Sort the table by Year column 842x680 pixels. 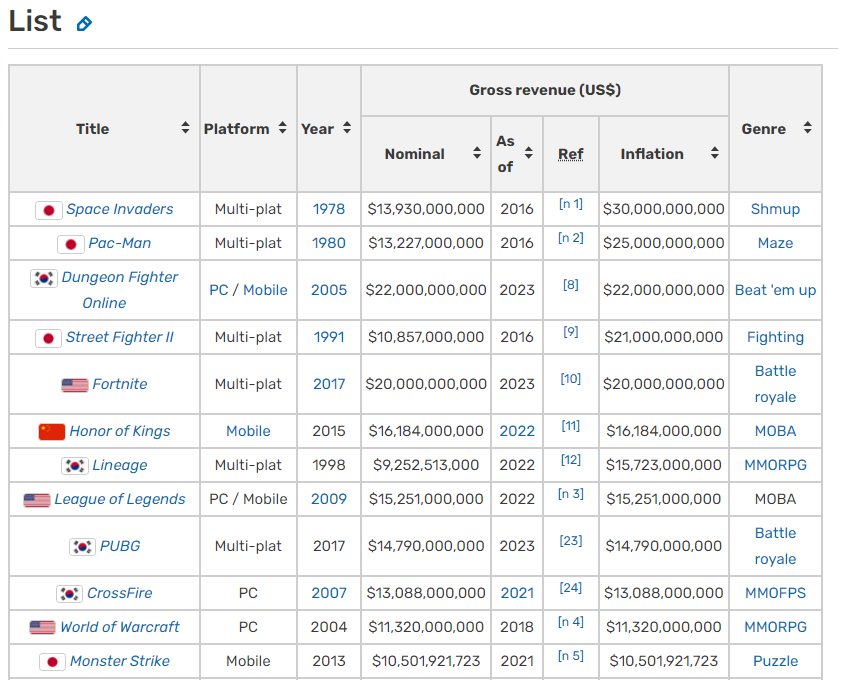pyautogui.click(x=347, y=129)
